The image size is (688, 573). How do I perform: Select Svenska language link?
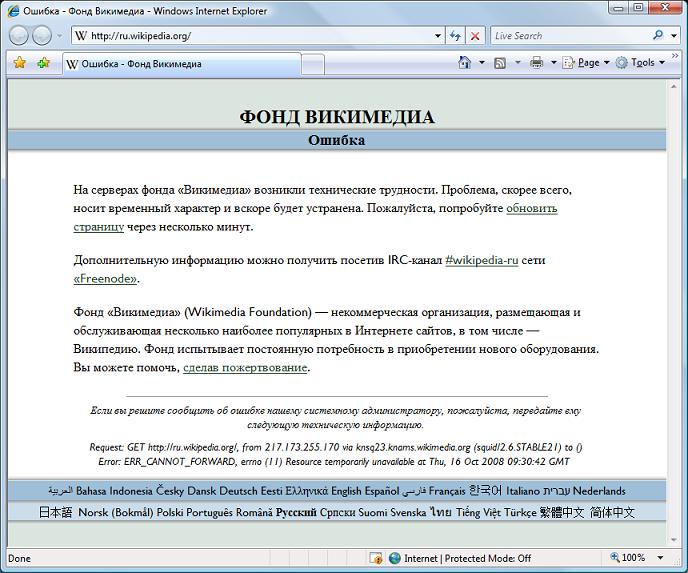tap(408, 512)
